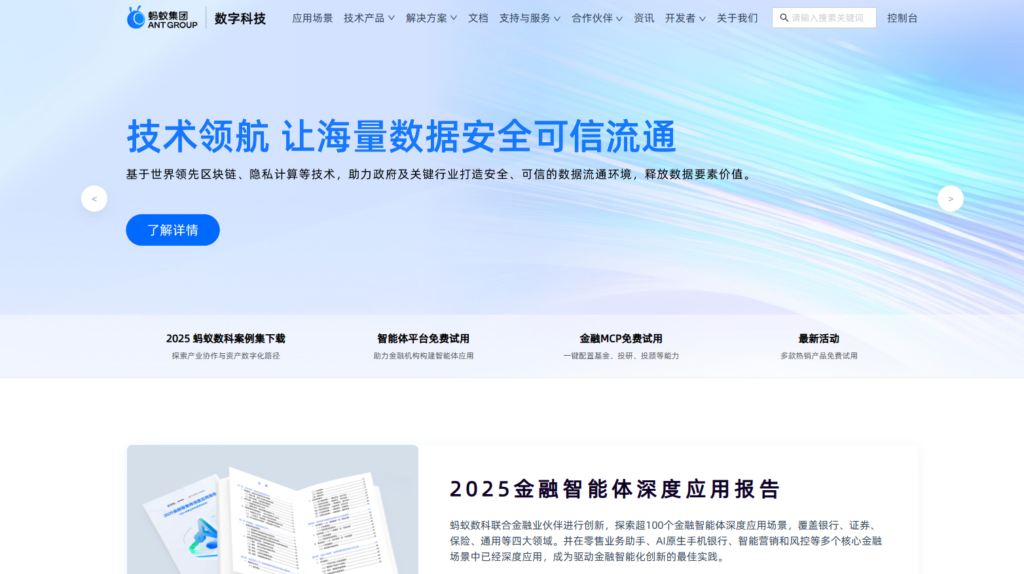Viewport: 1024px width, 574px height.
Task: Expand the 解决方案 dropdown menu
Action: click(x=431, y=18)
